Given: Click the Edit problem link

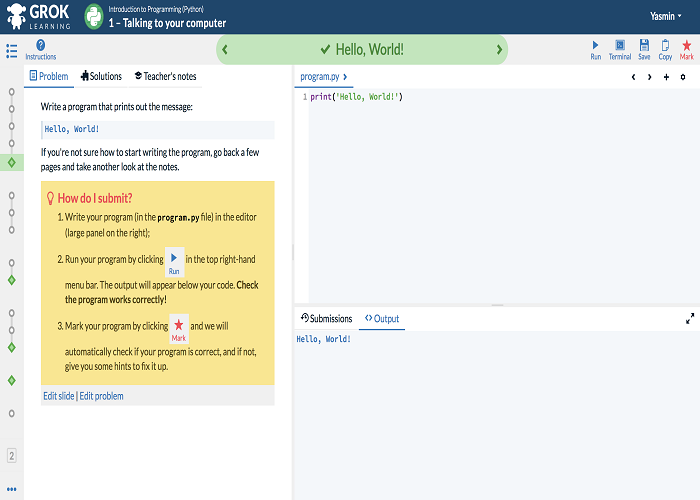Looking at the screenshot, I should pos(102,396).
